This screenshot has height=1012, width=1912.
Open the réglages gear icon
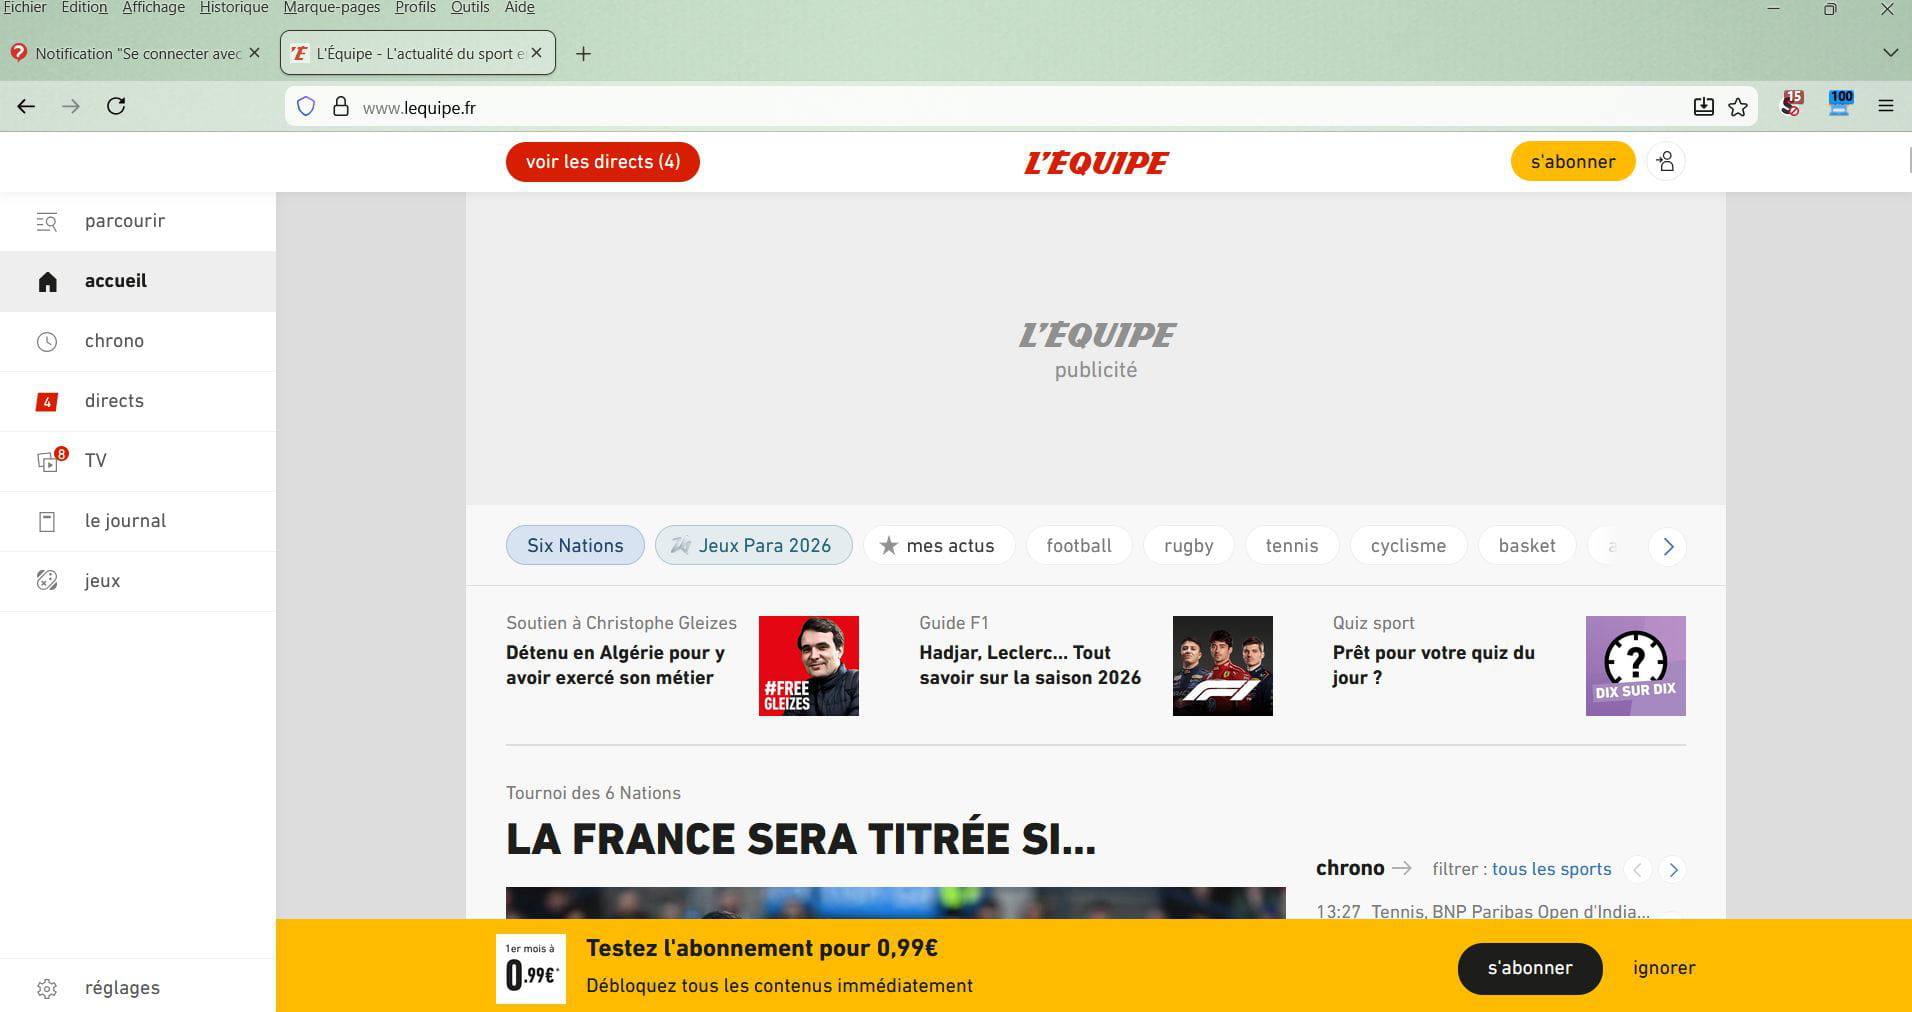coord(47,989)
